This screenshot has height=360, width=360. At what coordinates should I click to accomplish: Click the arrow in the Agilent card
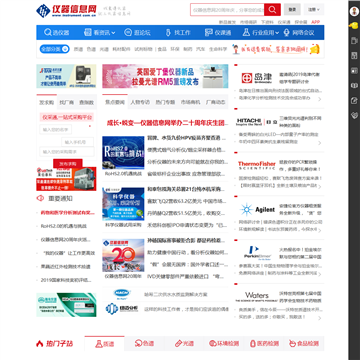320,230
